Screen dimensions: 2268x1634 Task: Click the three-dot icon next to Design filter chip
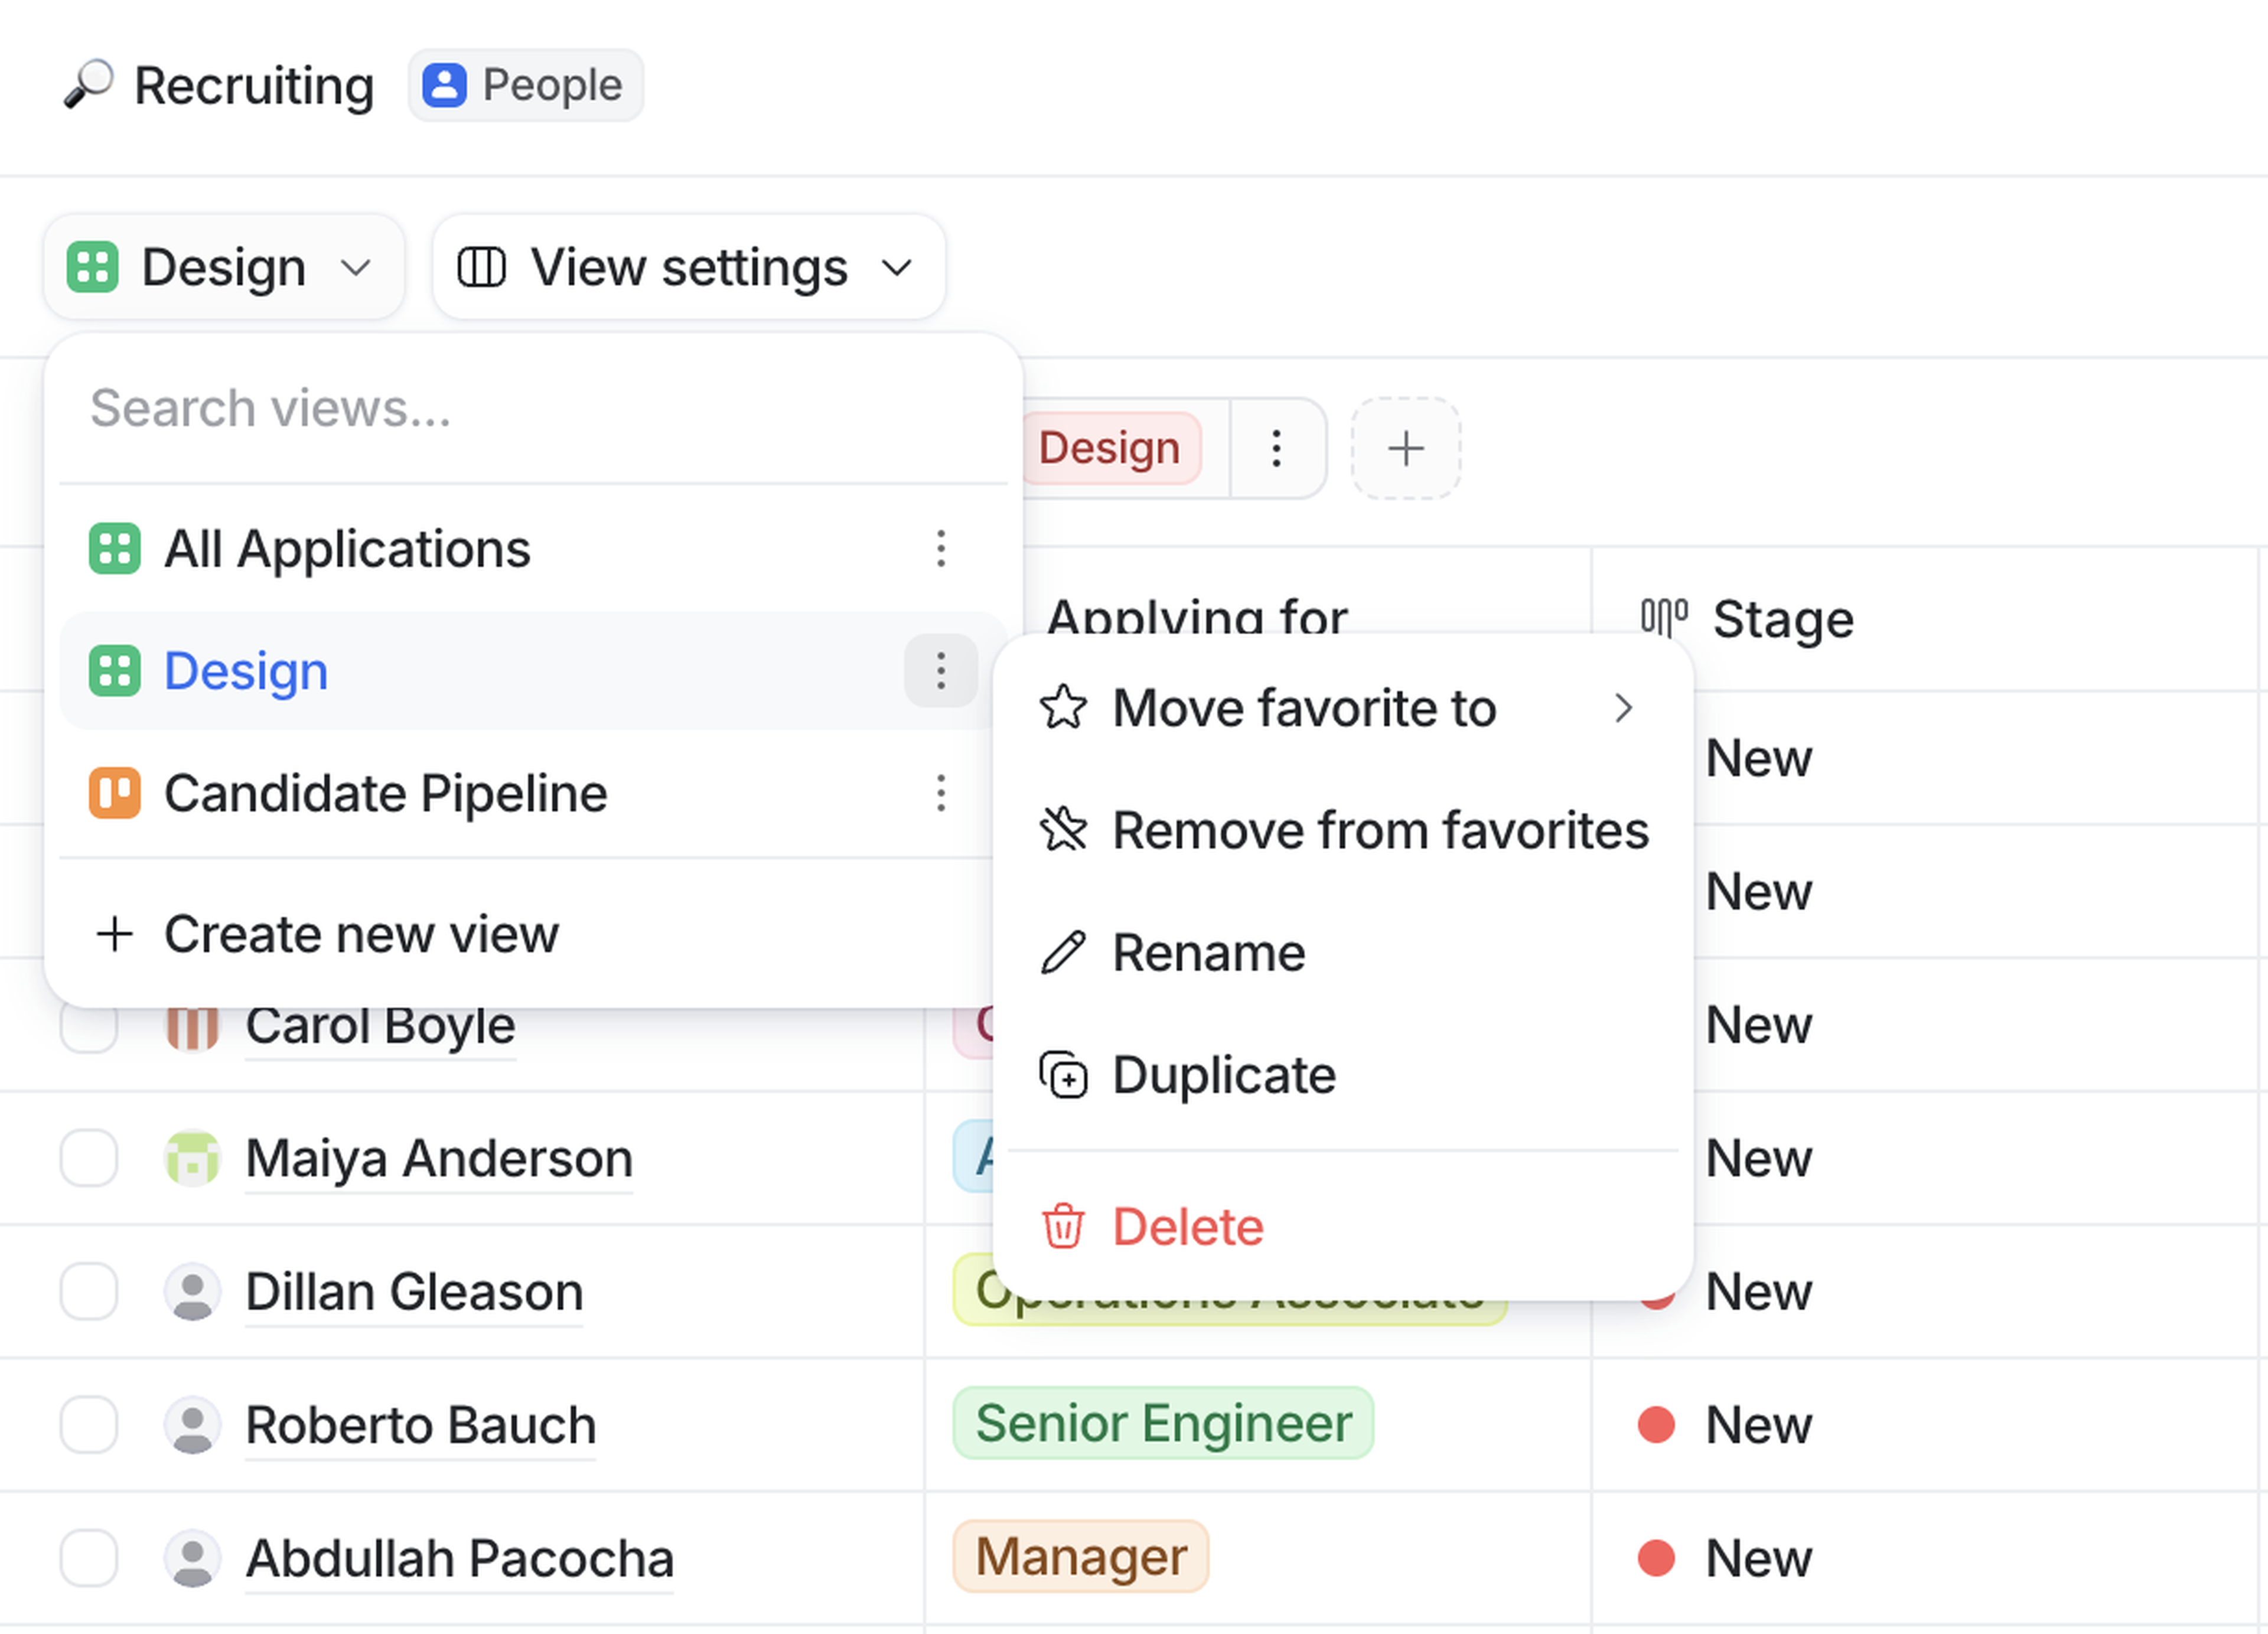pos(1276,449)
